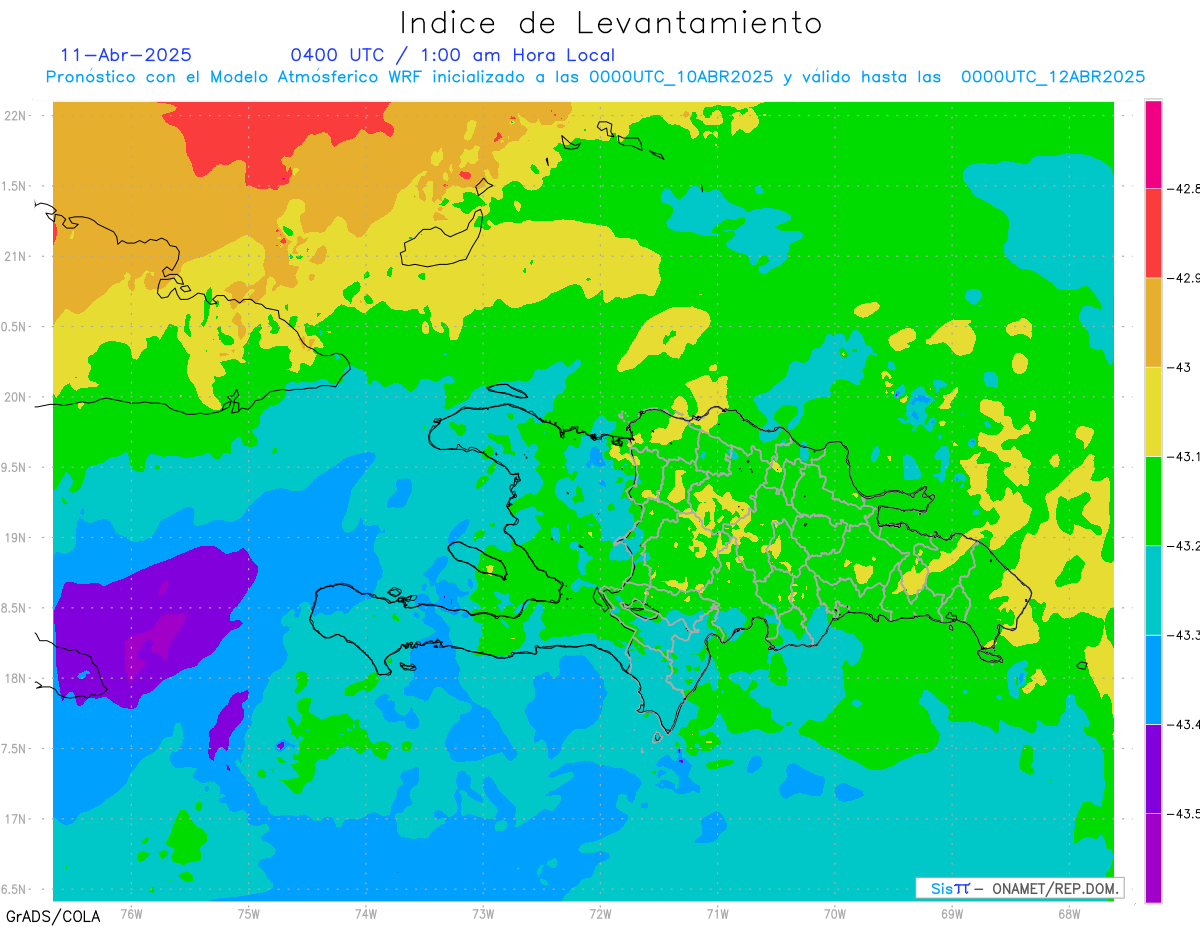Click the '-43.5' color scale value

pos(1186,813)
